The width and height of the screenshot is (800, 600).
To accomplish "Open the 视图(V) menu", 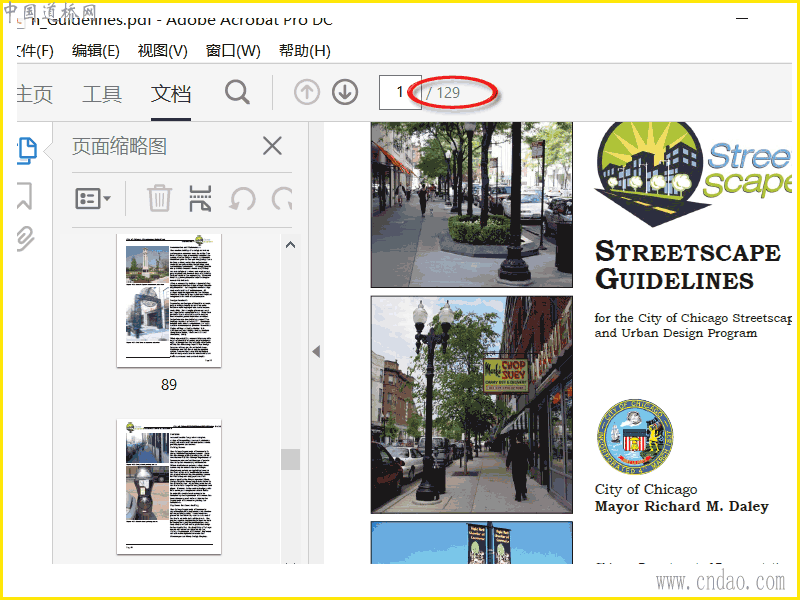I will [163, 51].
